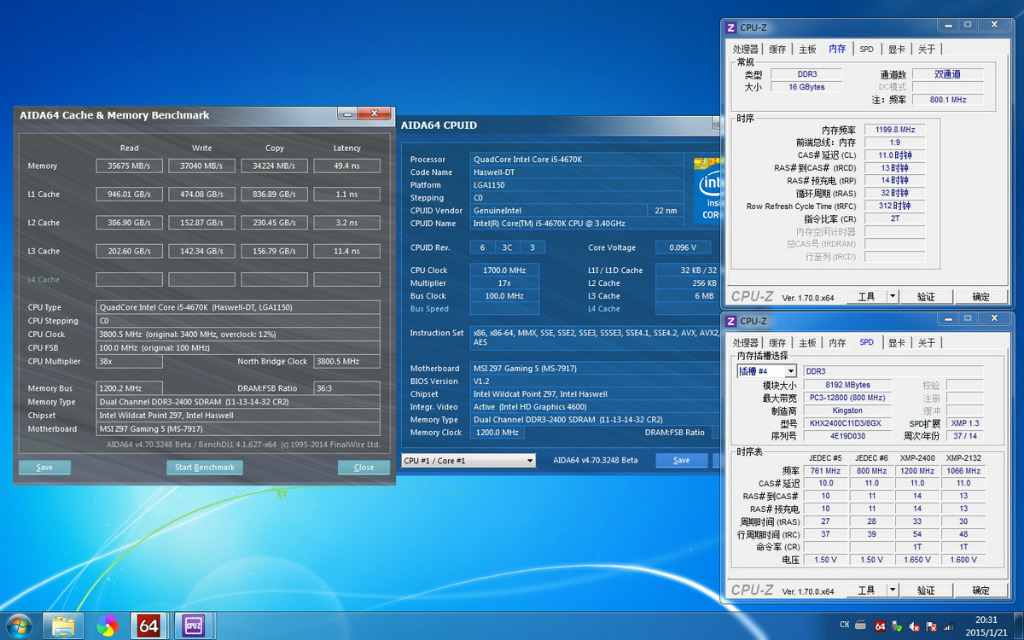Open the 处理器 tab in the lower CPU-Z window

tap(745, 342)
